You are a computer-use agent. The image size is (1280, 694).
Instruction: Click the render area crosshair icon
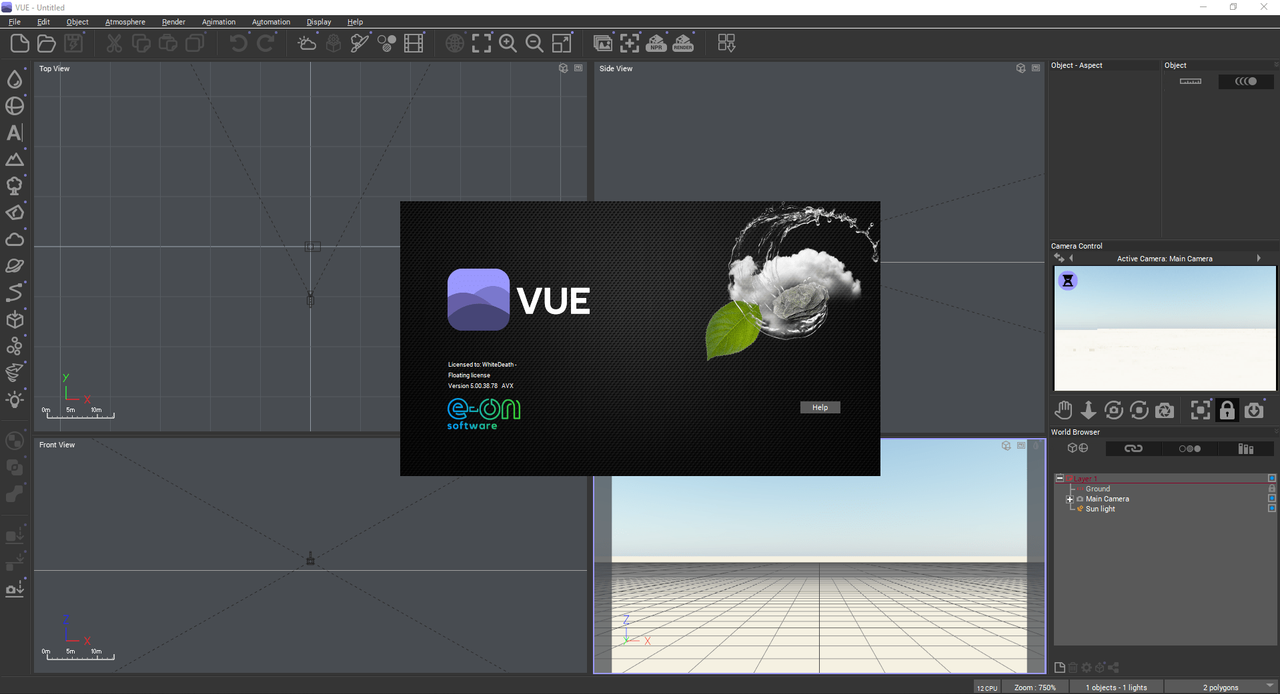pyautogui.click(x=630, y=43)
